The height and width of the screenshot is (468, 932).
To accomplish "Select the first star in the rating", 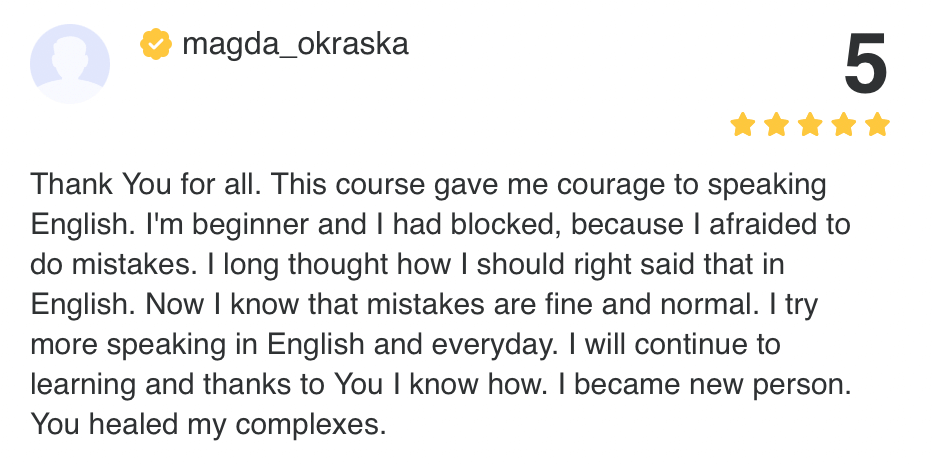I will [742, 125].
